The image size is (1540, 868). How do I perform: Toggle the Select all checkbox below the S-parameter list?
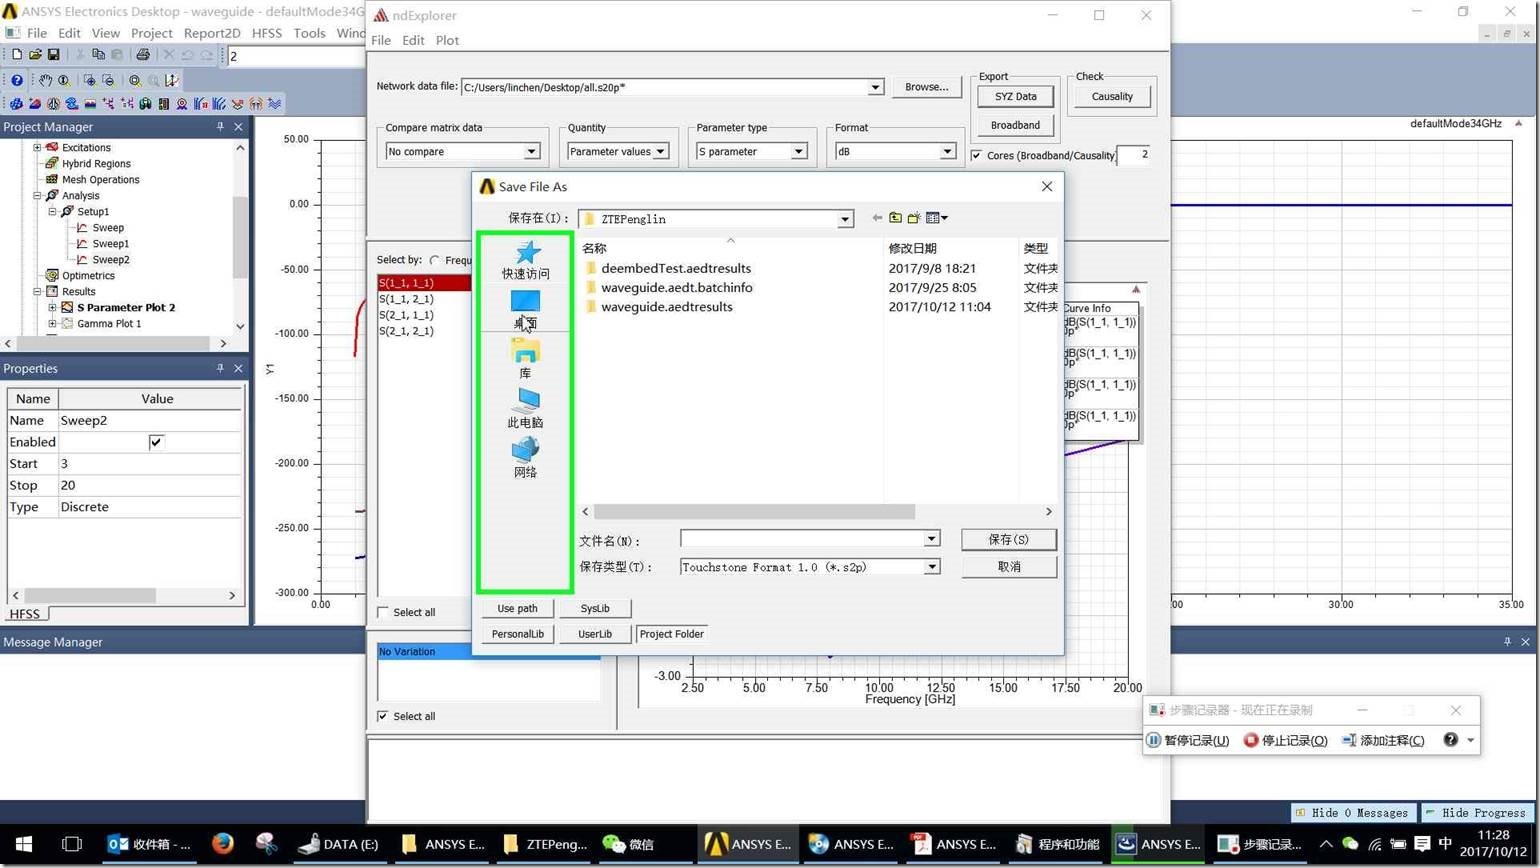pos(383,612)
